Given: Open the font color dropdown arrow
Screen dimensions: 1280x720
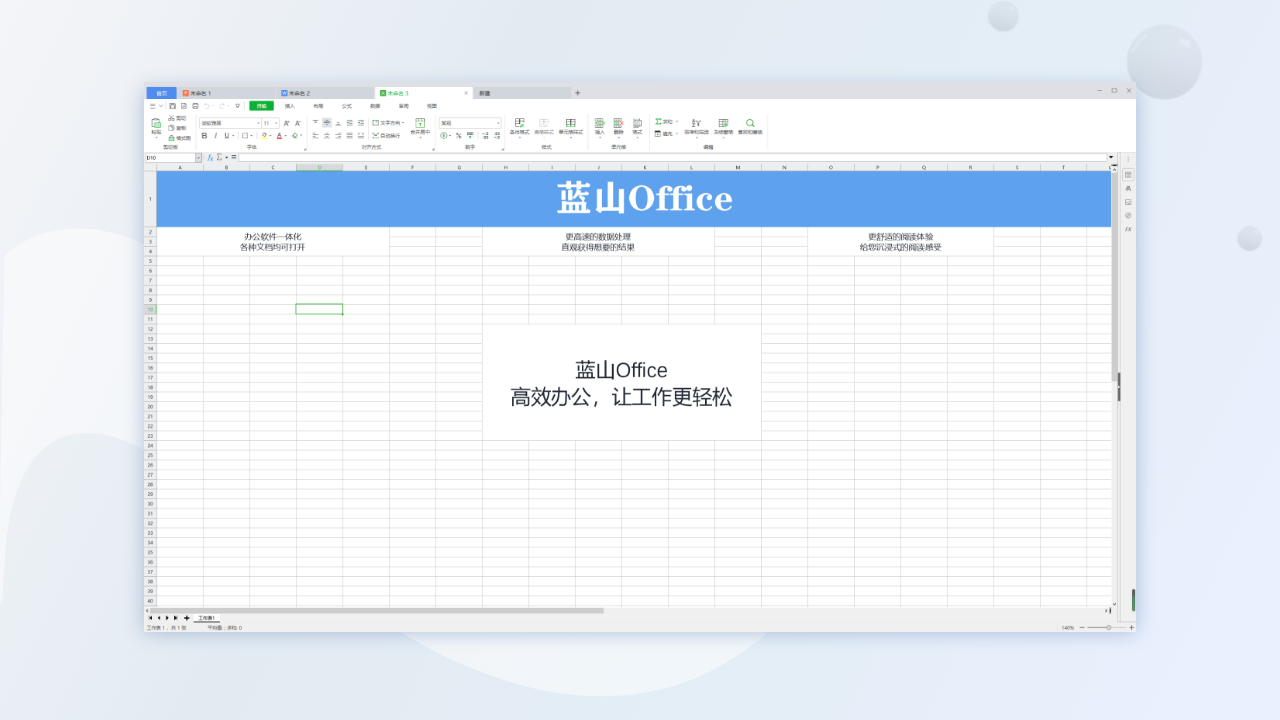Looking at the screenshot, I should coord(285,135).
